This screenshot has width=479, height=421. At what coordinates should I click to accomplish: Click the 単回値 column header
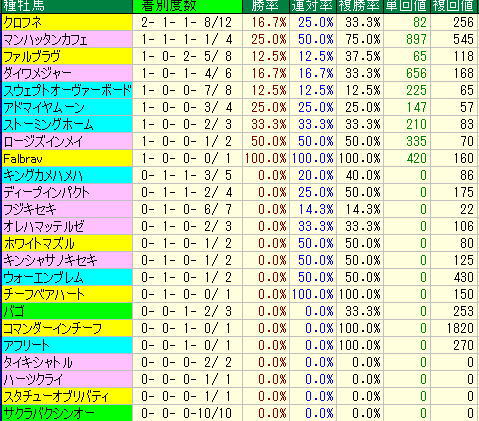coord(406,6)
